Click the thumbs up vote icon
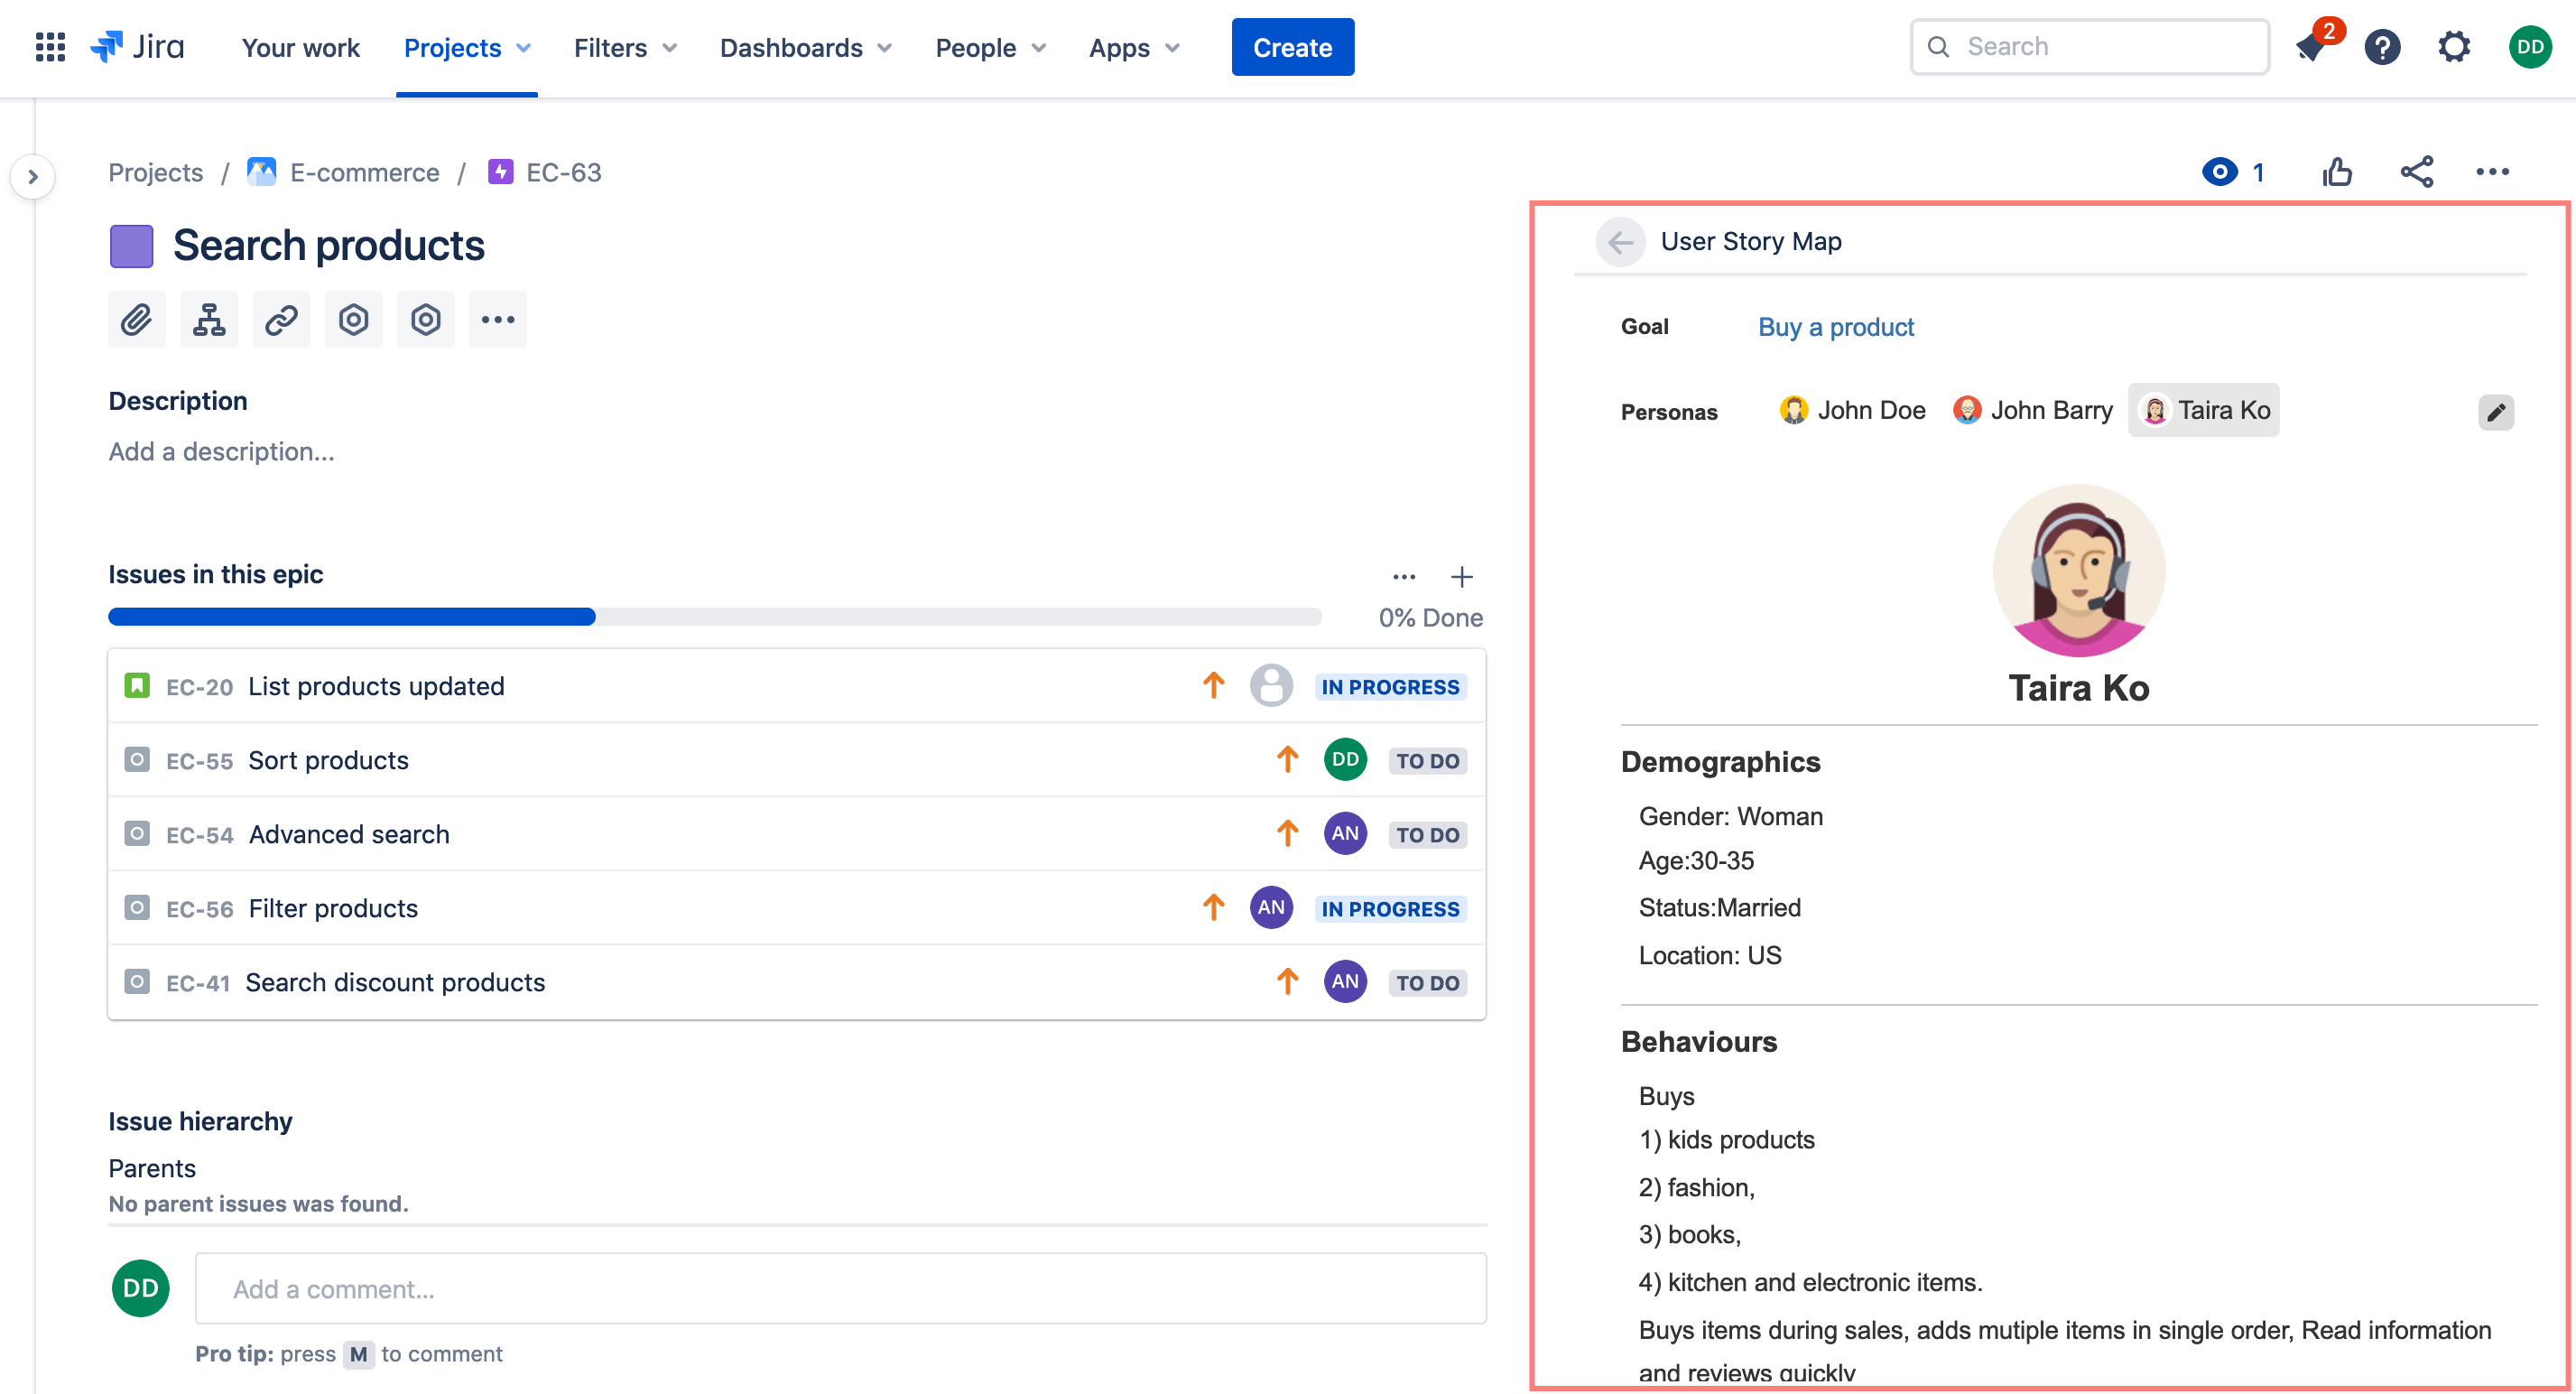The image size is (2576, 1394). [2337, 172]
